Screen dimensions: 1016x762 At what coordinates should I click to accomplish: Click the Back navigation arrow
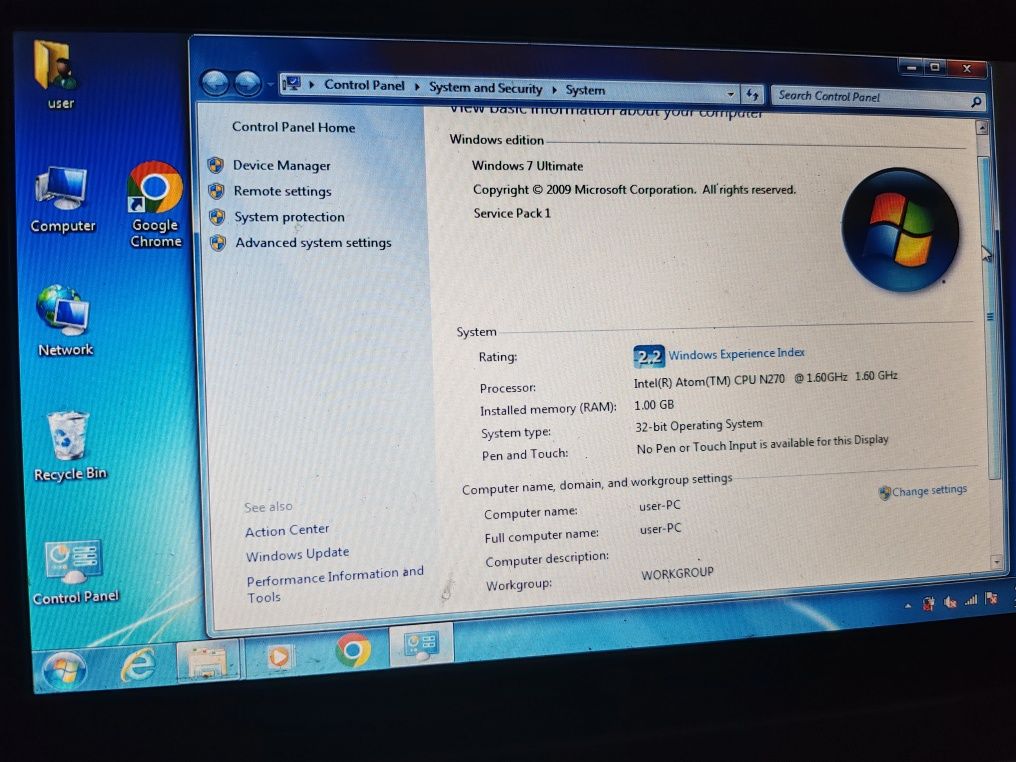tap(215, 82)
